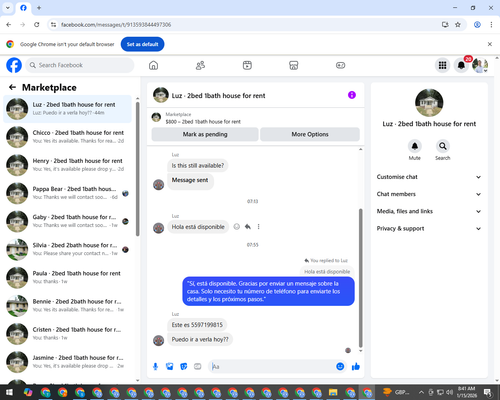Go back using Marketplace back arrow
500x400 pixels.
(12, 87)
